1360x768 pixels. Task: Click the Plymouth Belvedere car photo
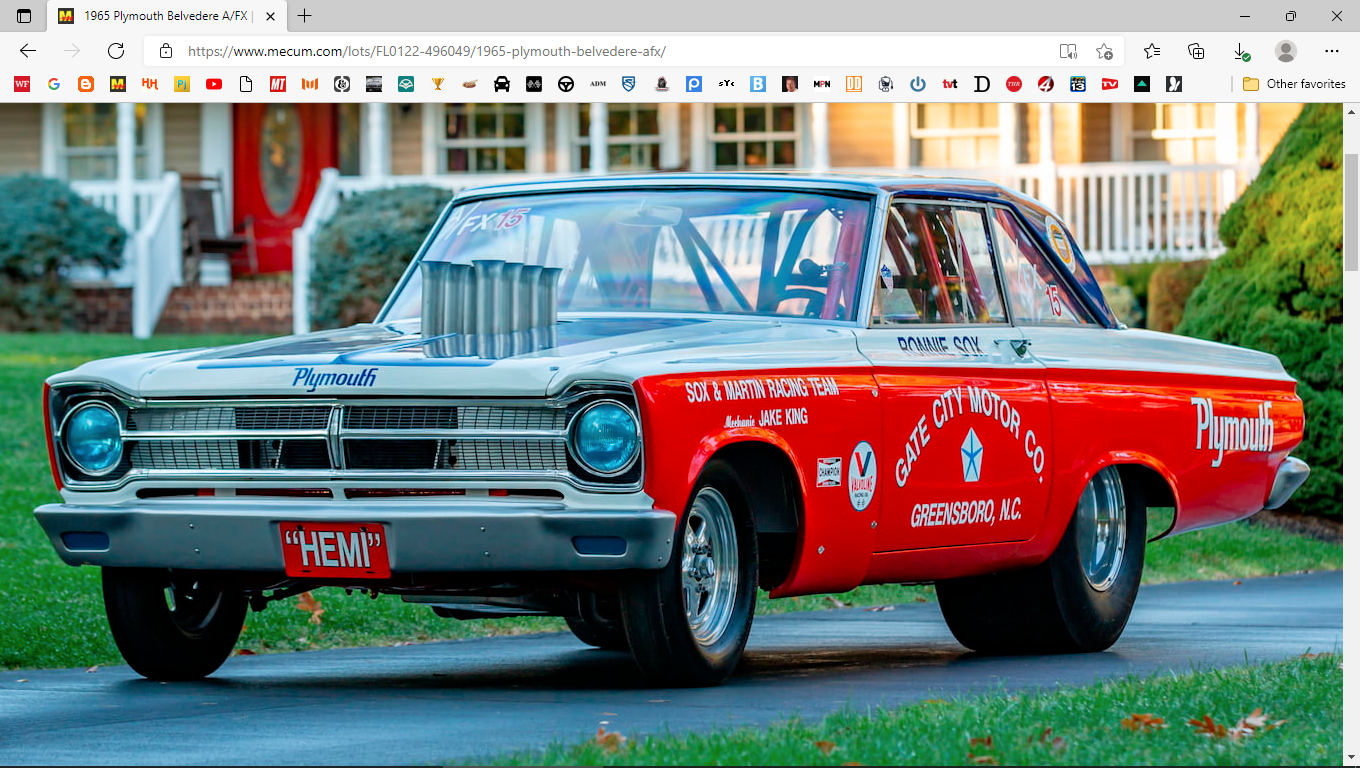pyautogui.click(x=671, y=434)
